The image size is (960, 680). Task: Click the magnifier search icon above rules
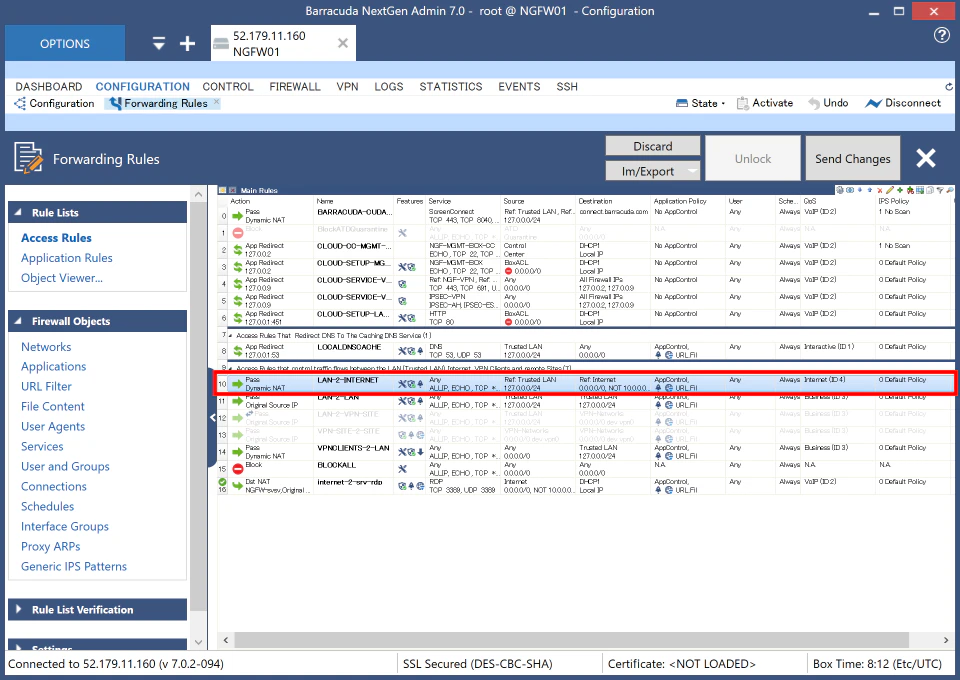(x=950, y=190)
